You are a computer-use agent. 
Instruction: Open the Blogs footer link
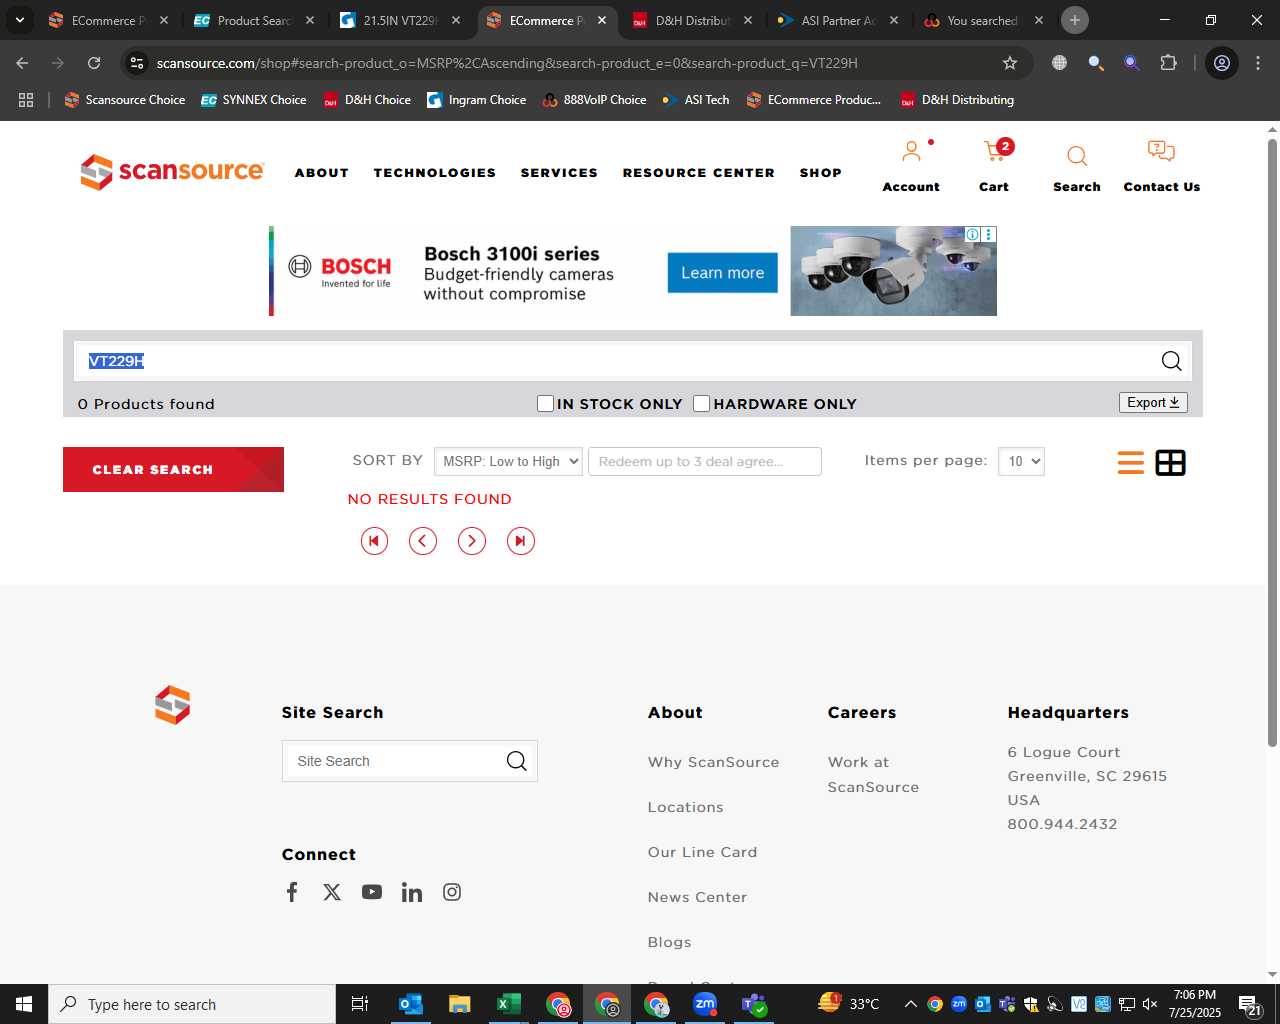click(x=669, y=942)
